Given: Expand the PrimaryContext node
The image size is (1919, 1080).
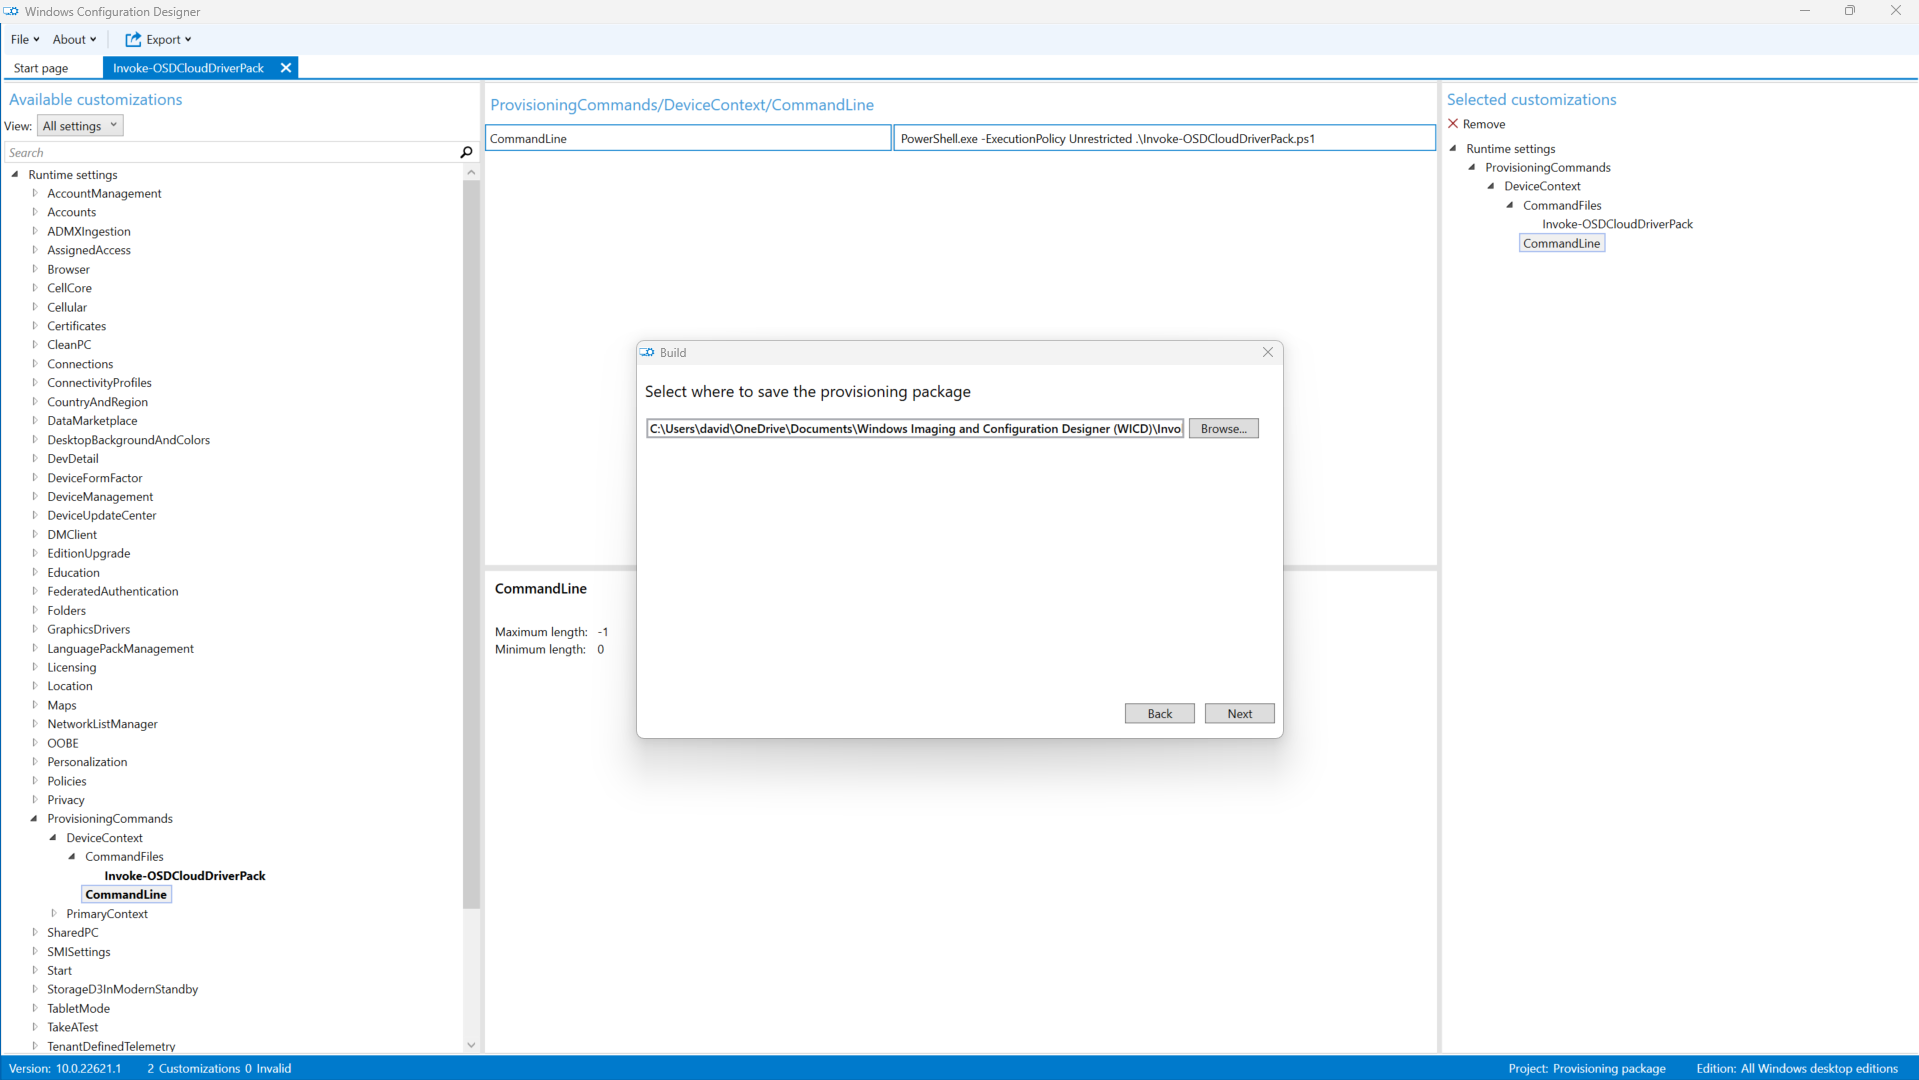Looking at the screenshot, I should coord(54,913).
